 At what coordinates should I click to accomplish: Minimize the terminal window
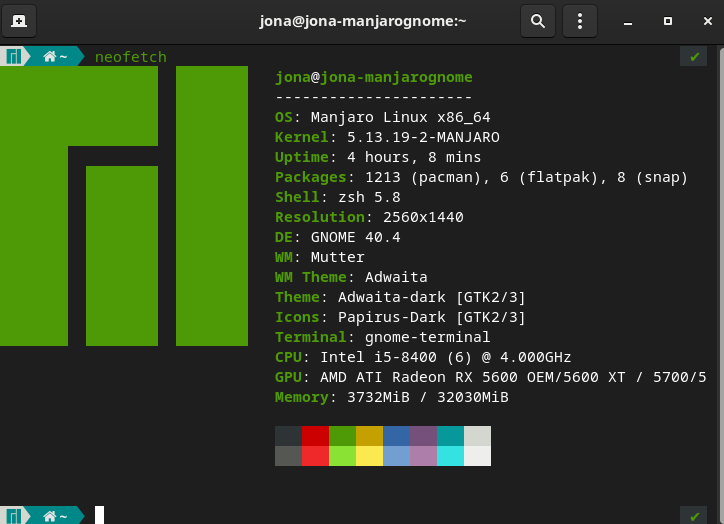627,22
